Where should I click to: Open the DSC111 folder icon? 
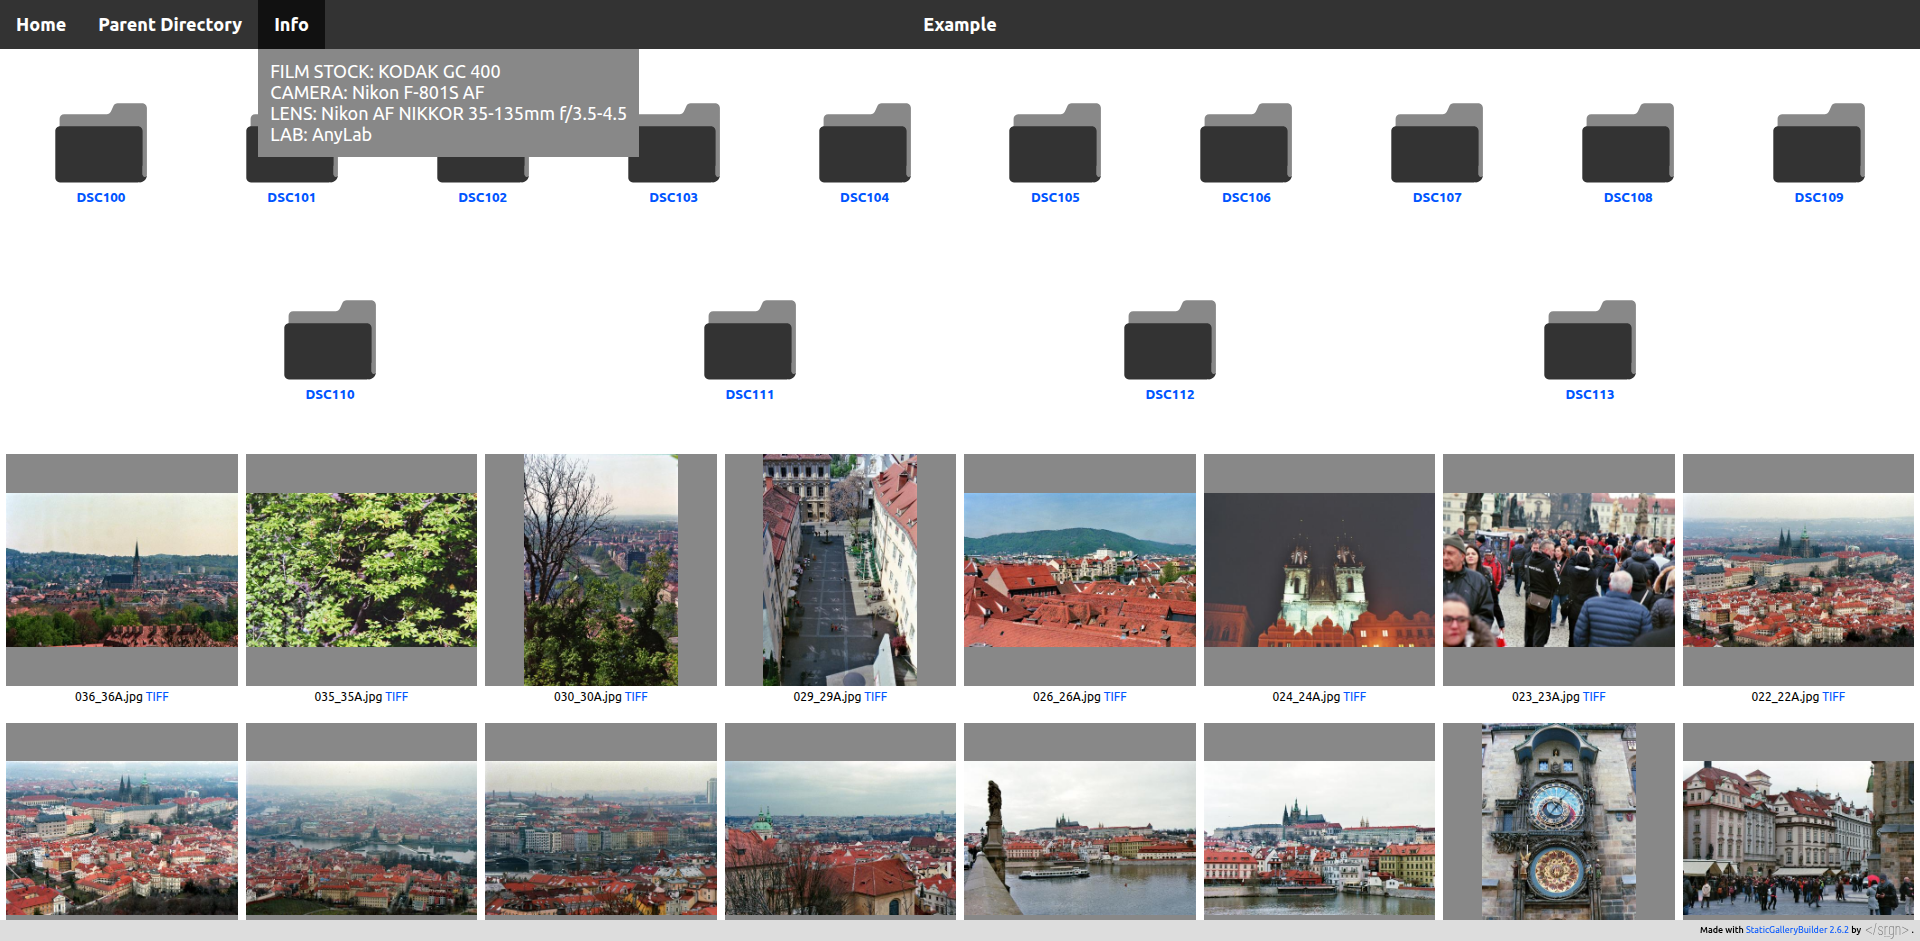[x=750, y=340]
